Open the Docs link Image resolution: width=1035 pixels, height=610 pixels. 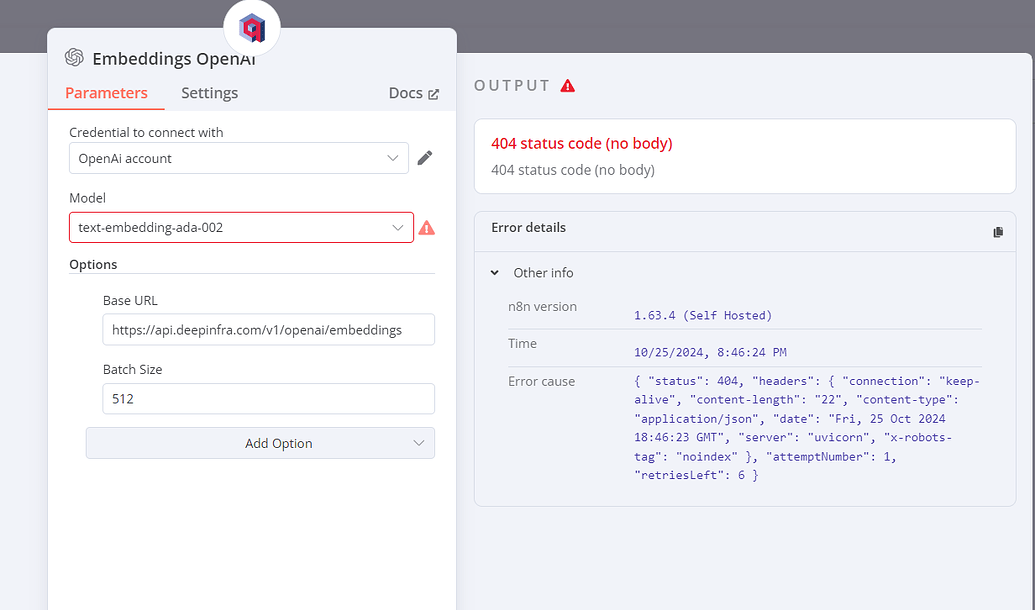406,92
